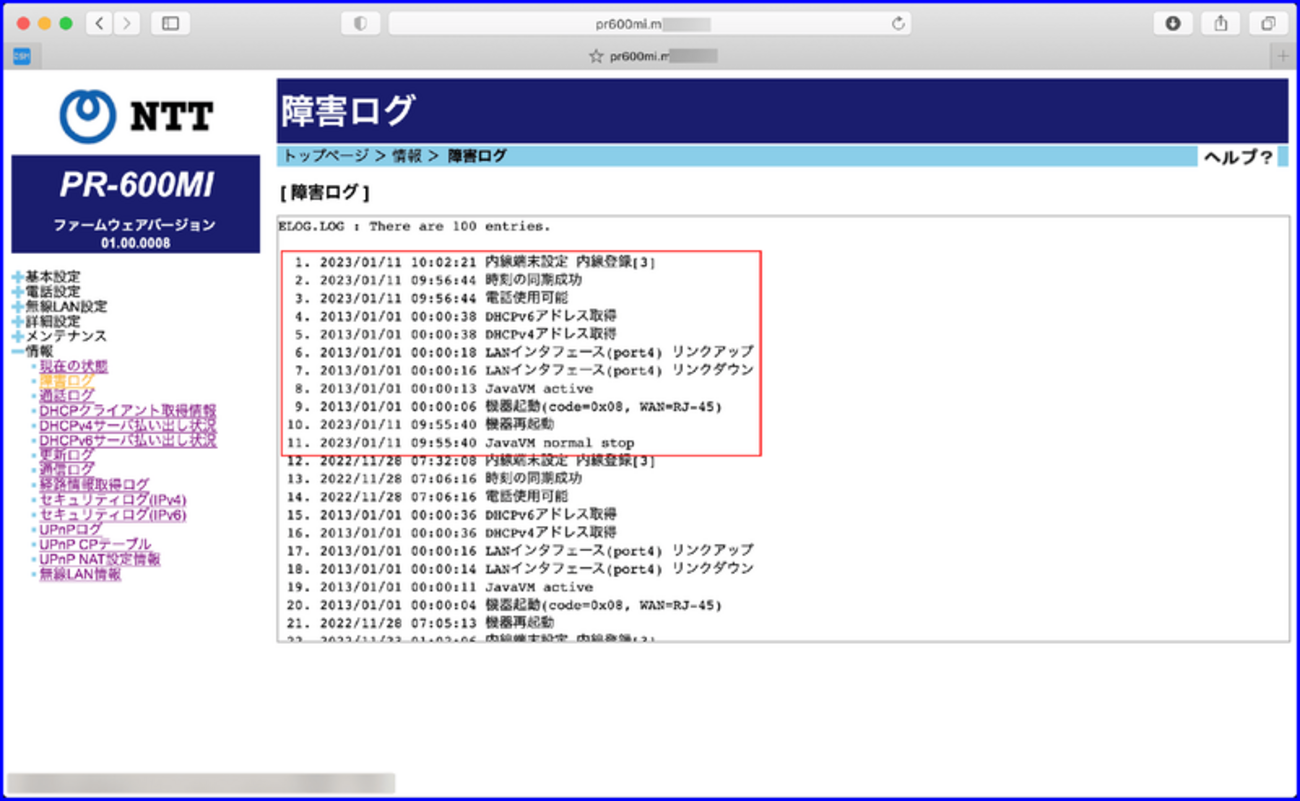1300x801 pixels.
Task: Expand the 無線LAN設定 menu section
Action: tap(60, 307)
